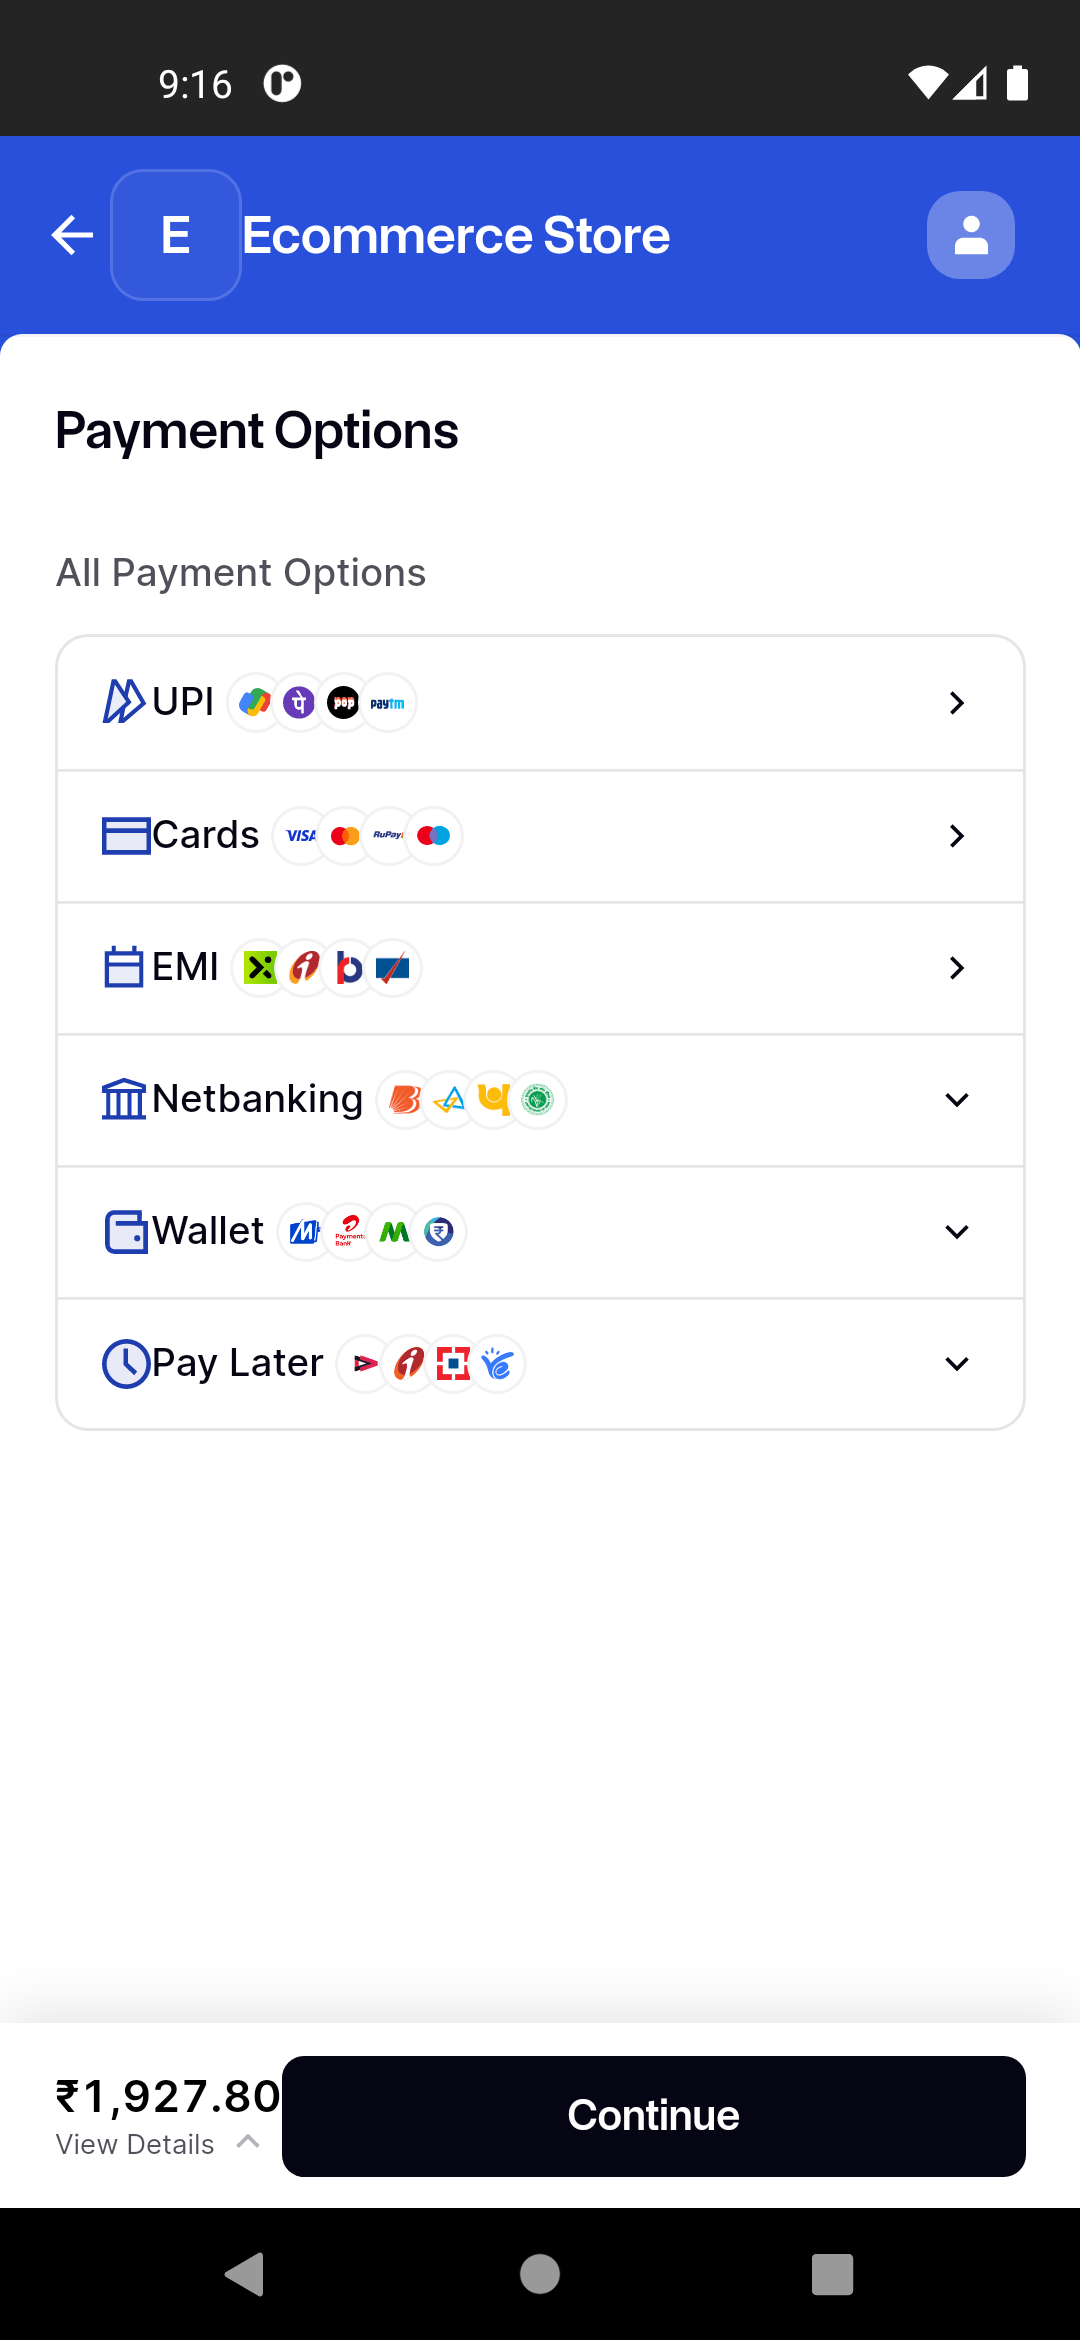Tap the Paytm icon in UPI row
Viewport: 1080px width, 2340px height.
(388, 703)
